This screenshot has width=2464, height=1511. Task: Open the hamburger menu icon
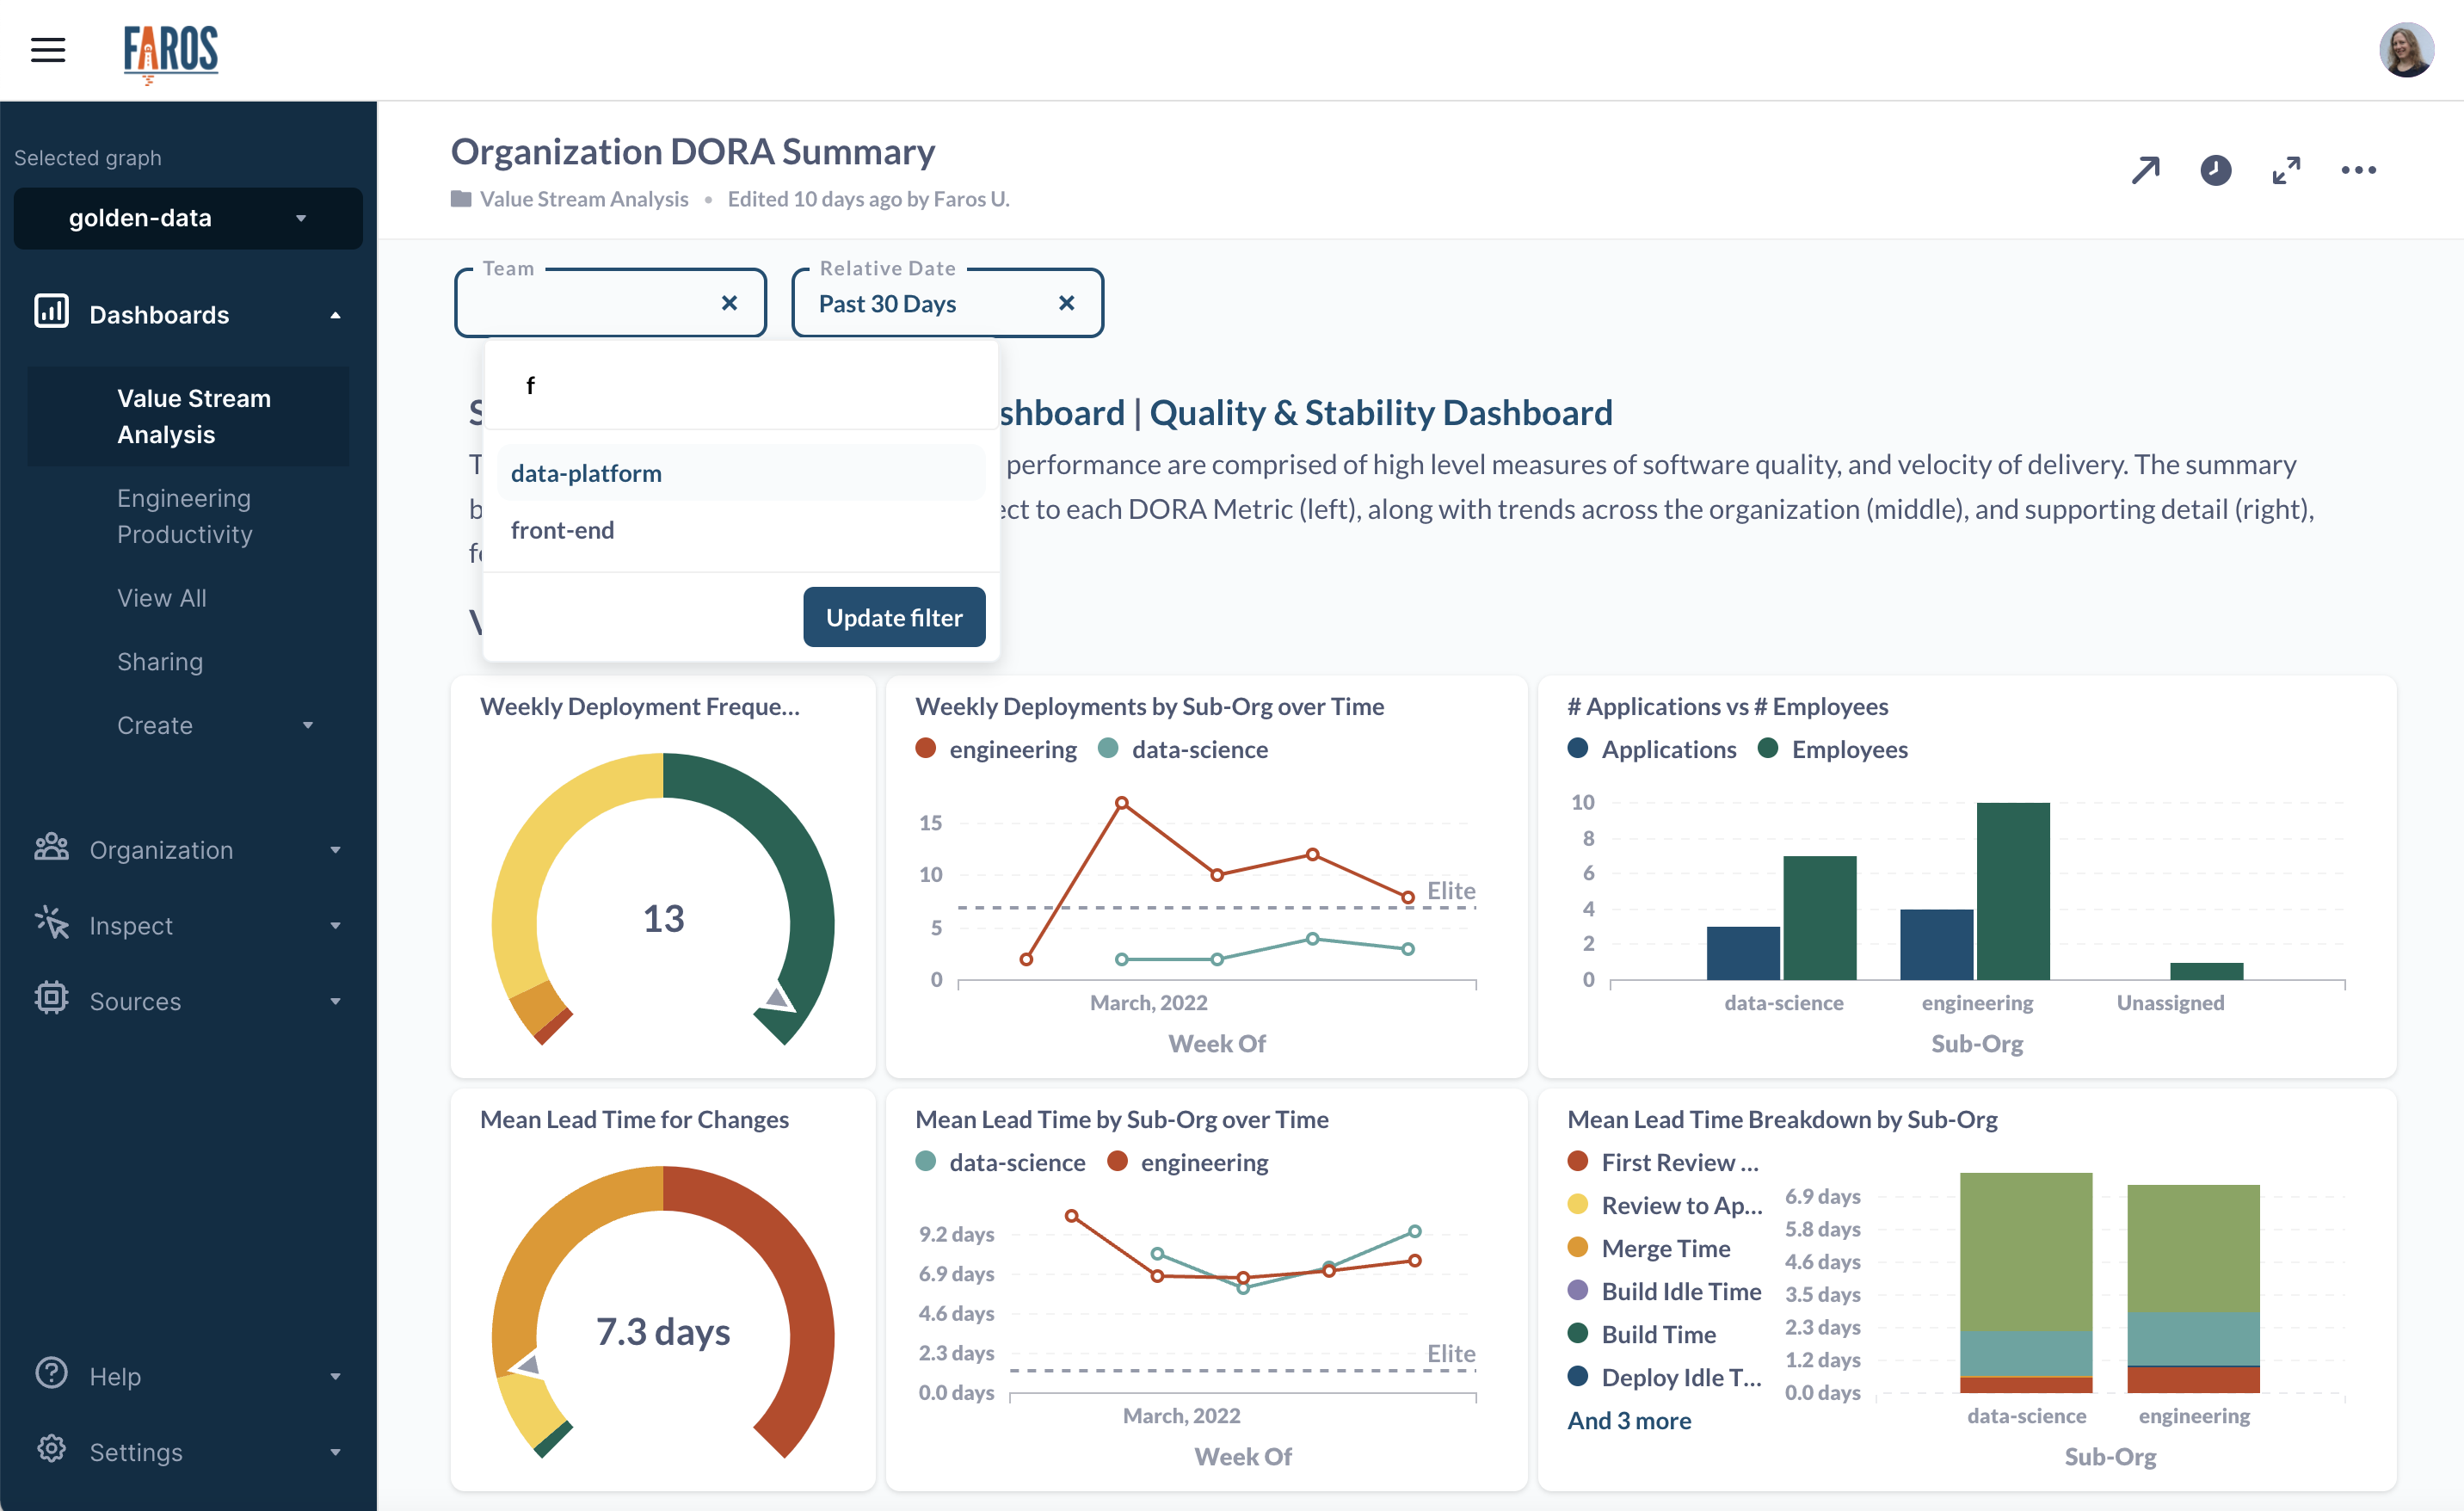point(48,50)
